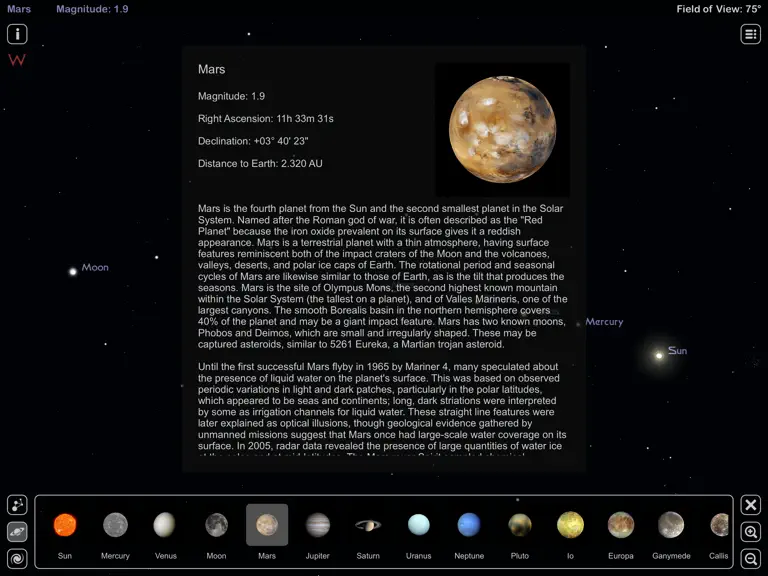The width and height of the screenshot is (768, 576).
Task: Select the constellations category icon
Action: point(17,505)
